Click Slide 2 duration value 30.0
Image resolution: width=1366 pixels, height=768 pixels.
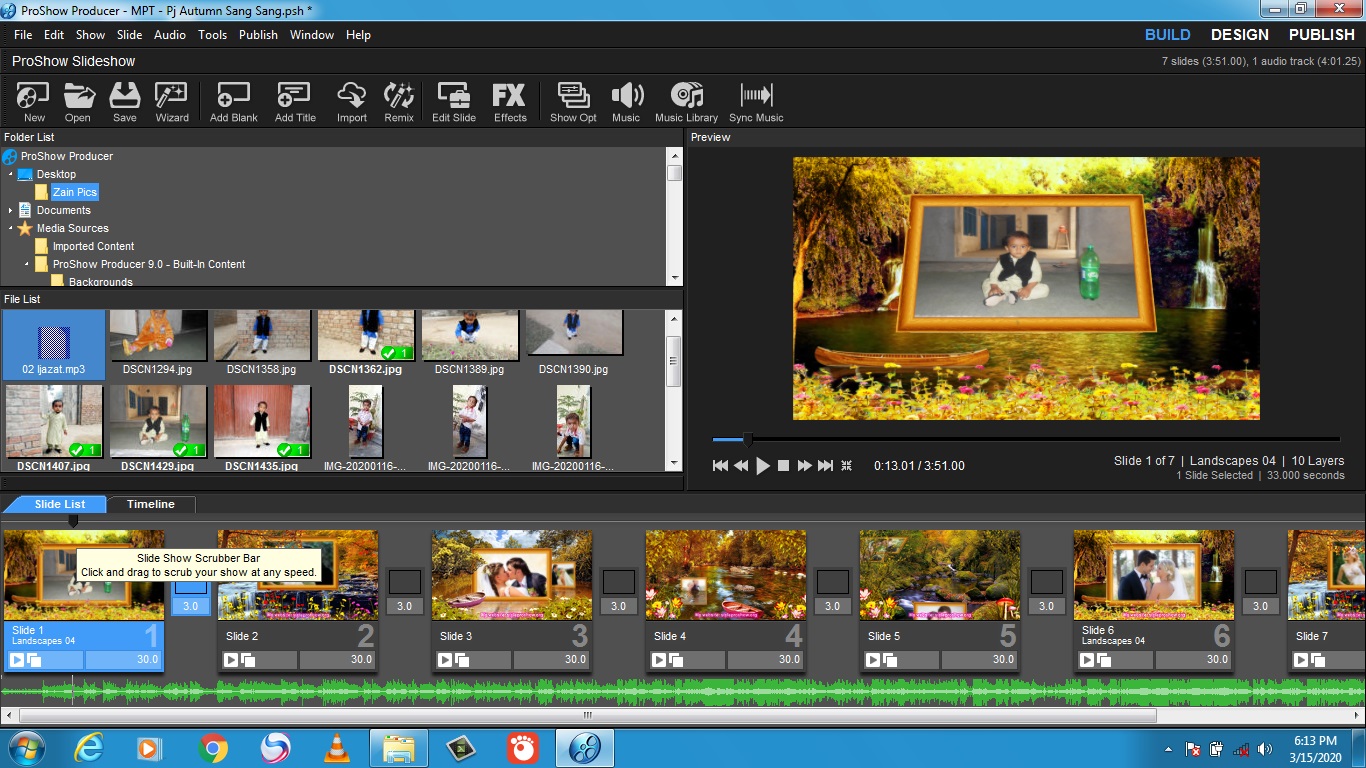(x=338, y=660)
